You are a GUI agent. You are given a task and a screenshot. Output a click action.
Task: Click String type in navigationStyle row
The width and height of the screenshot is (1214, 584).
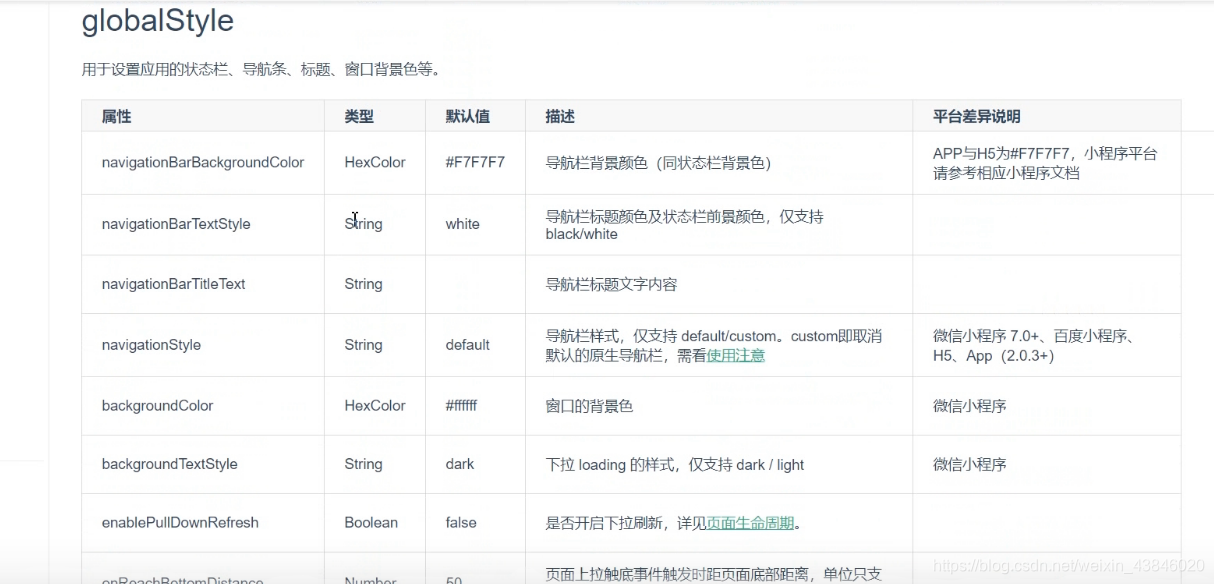coord(363,345)
